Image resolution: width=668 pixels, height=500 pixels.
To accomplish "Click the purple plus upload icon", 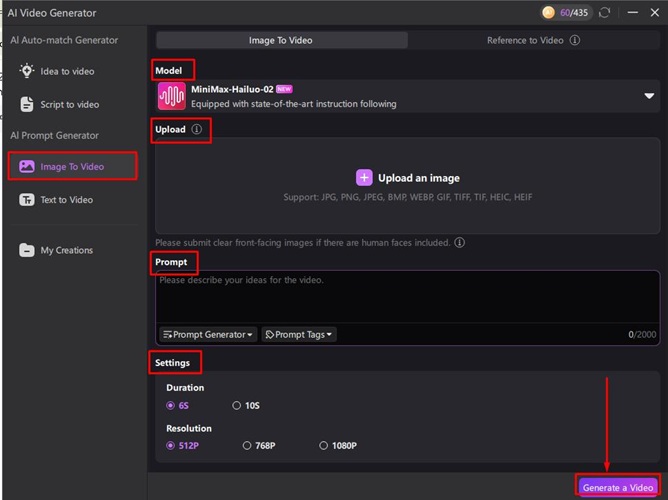I will 364,178.
